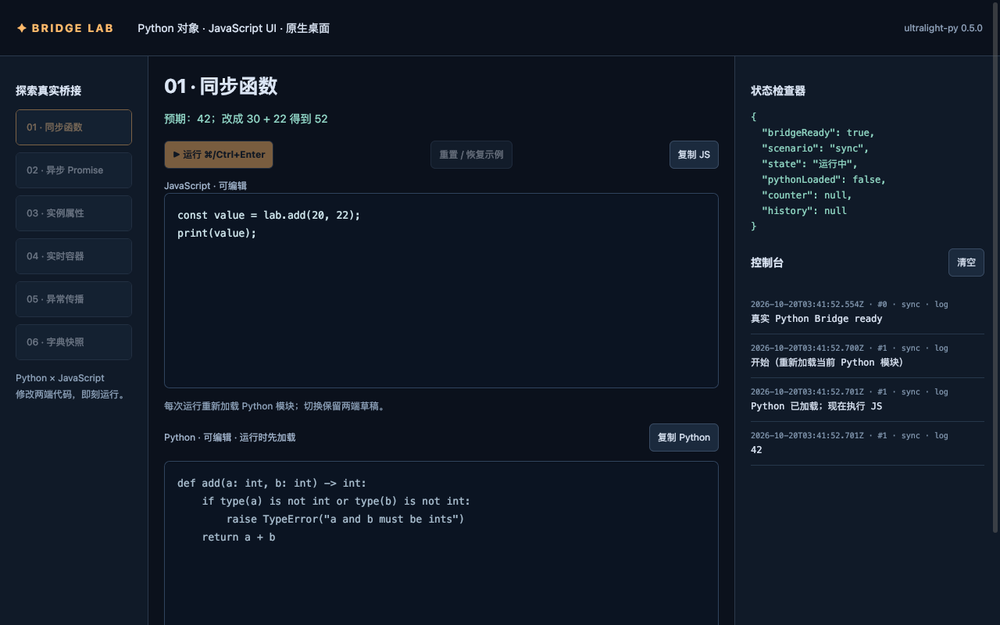
Task: Click log entry 真实 Python Bridge ready
Action: (x=816, y=319)
